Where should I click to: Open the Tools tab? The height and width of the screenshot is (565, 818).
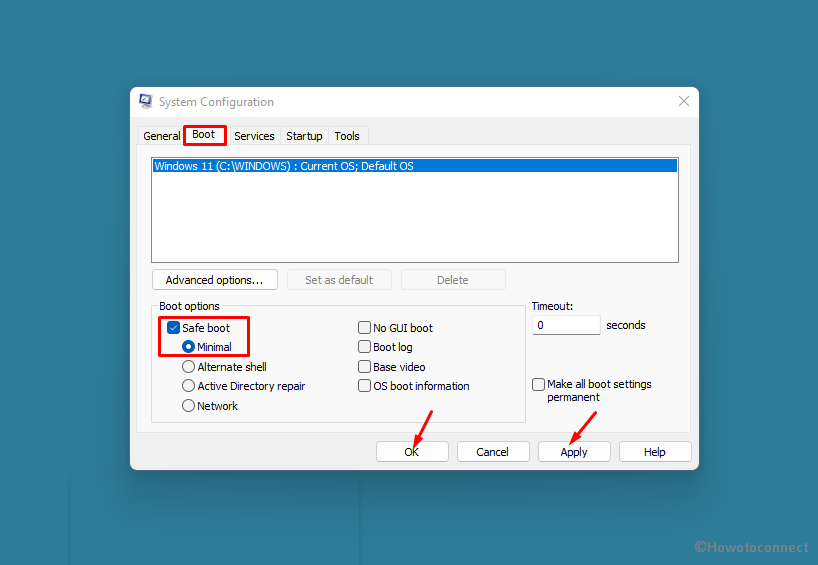pos(347,136)
